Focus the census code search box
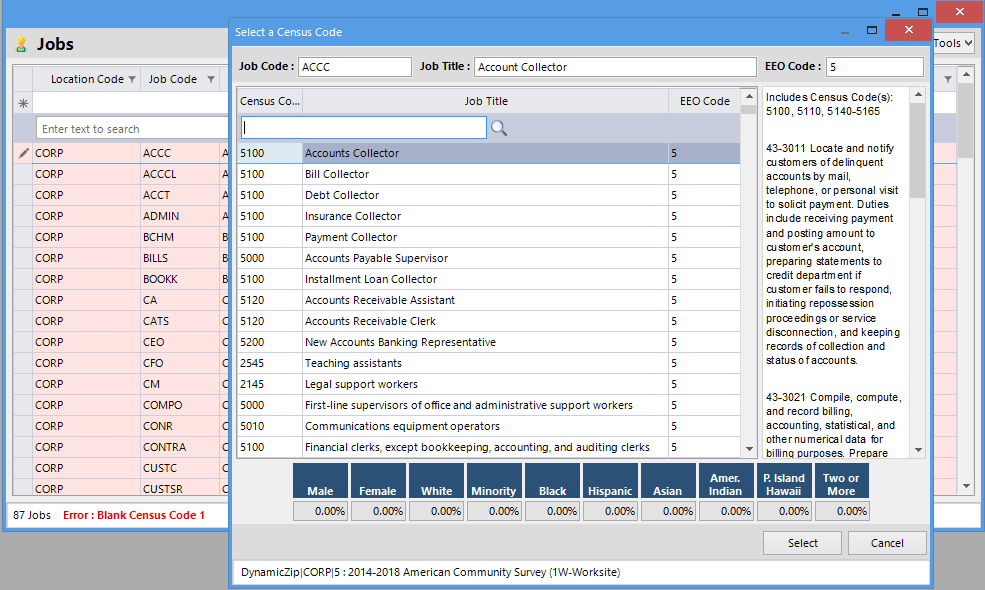Viewport: 985px width, 590px height. coord(364,128)
